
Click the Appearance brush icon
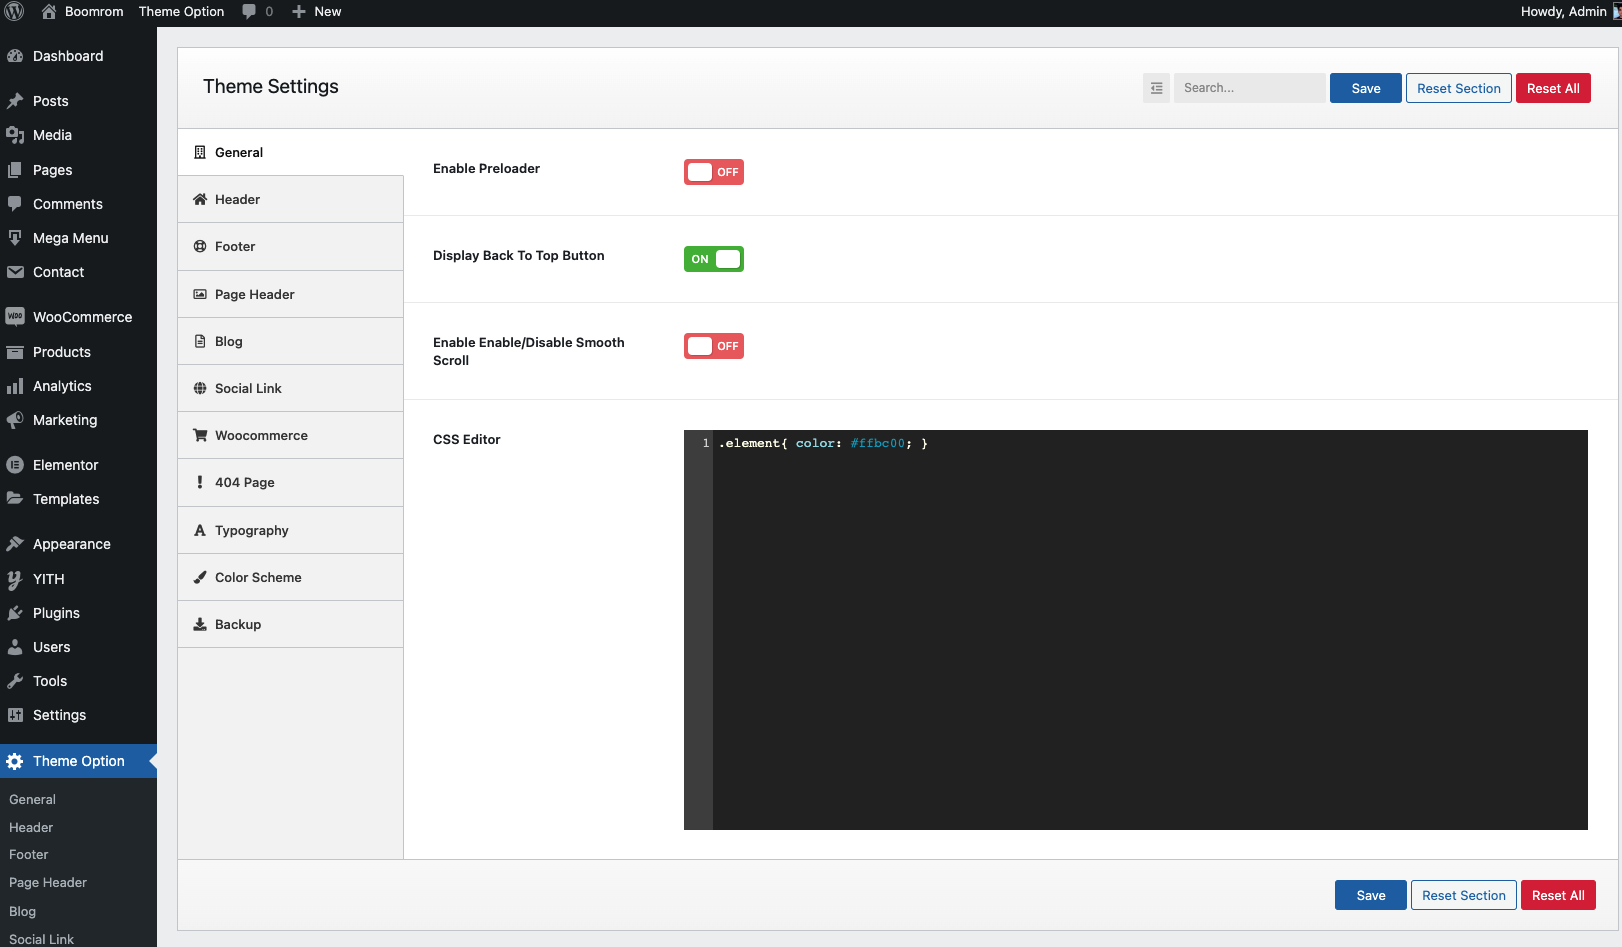tap(15, 544)
